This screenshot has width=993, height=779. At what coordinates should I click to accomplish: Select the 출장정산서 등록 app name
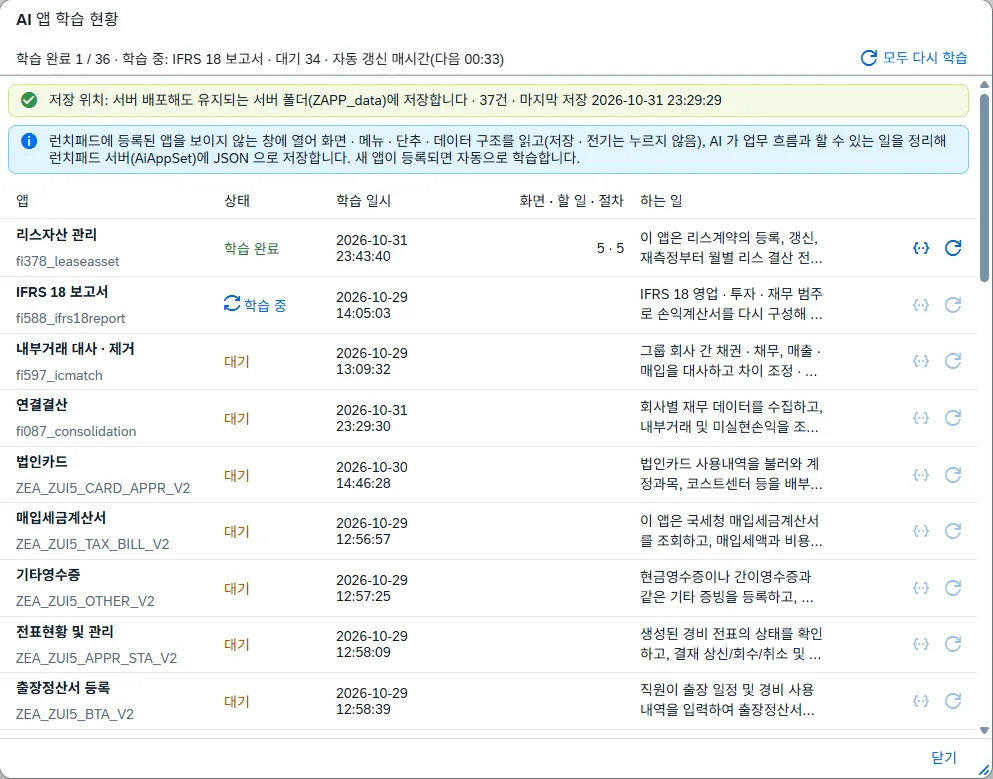point(63,688)
